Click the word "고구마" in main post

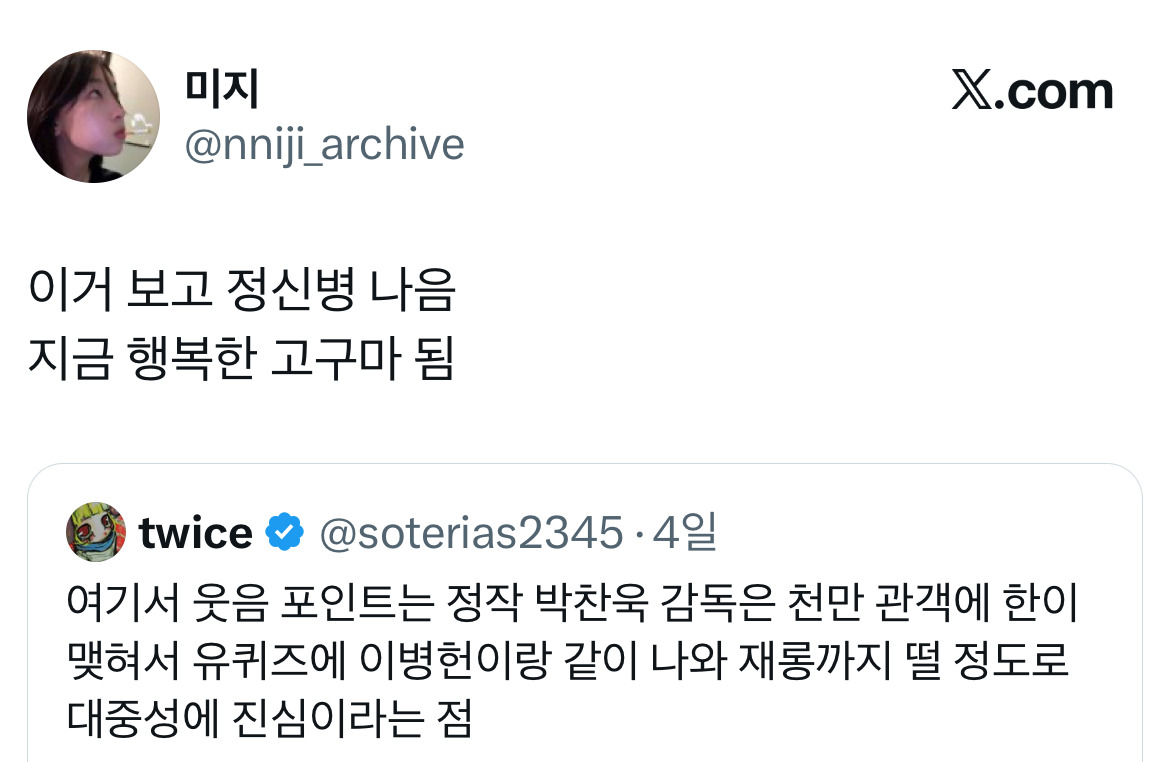pyautogui.click(x=327, y=359)
